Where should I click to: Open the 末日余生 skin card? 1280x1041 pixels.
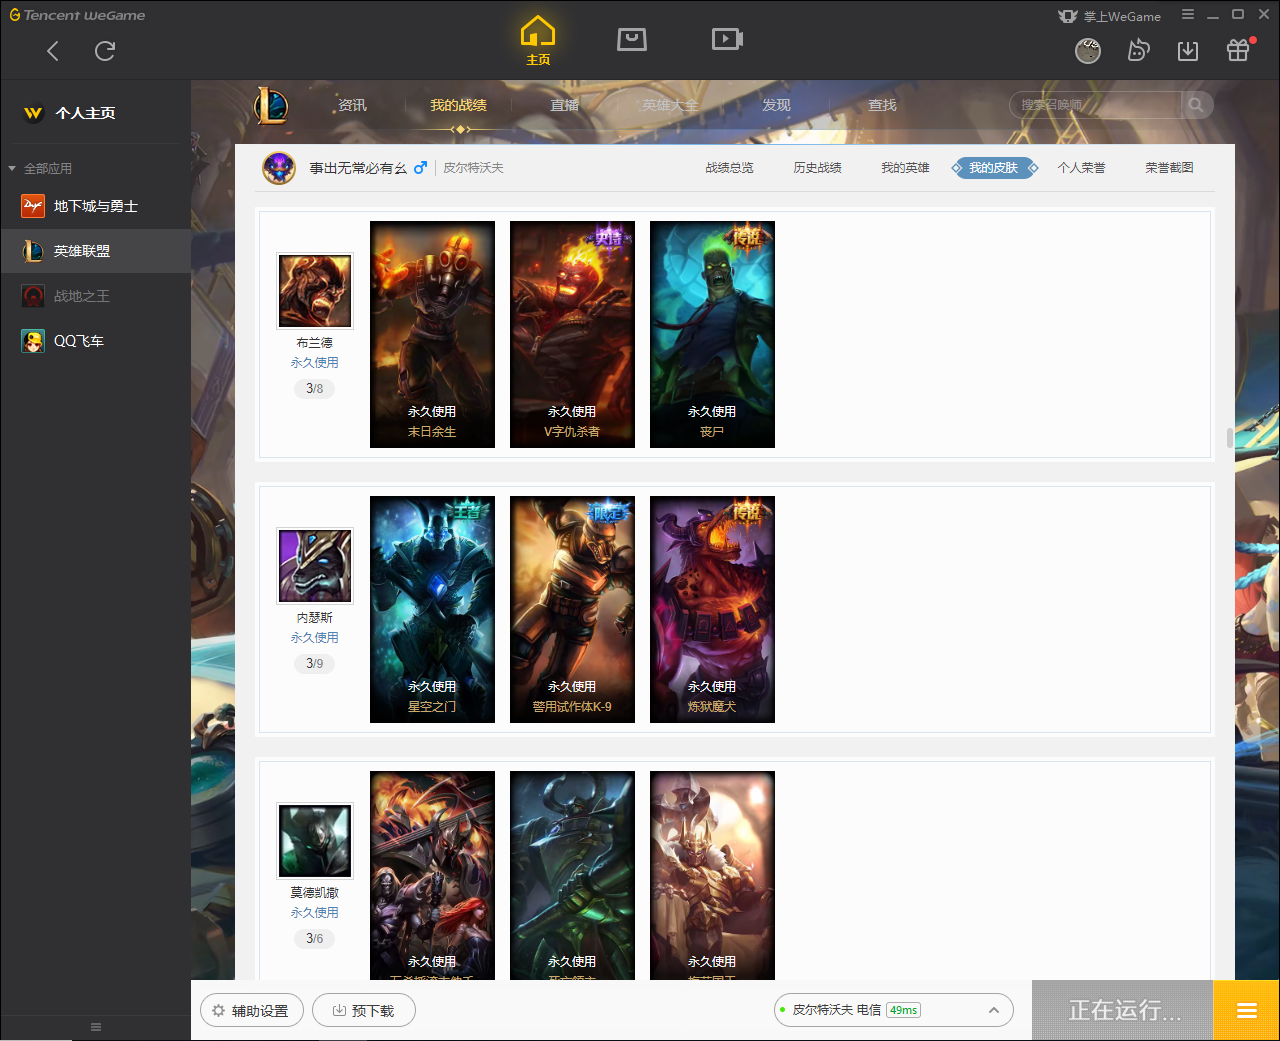pos(432,334)
